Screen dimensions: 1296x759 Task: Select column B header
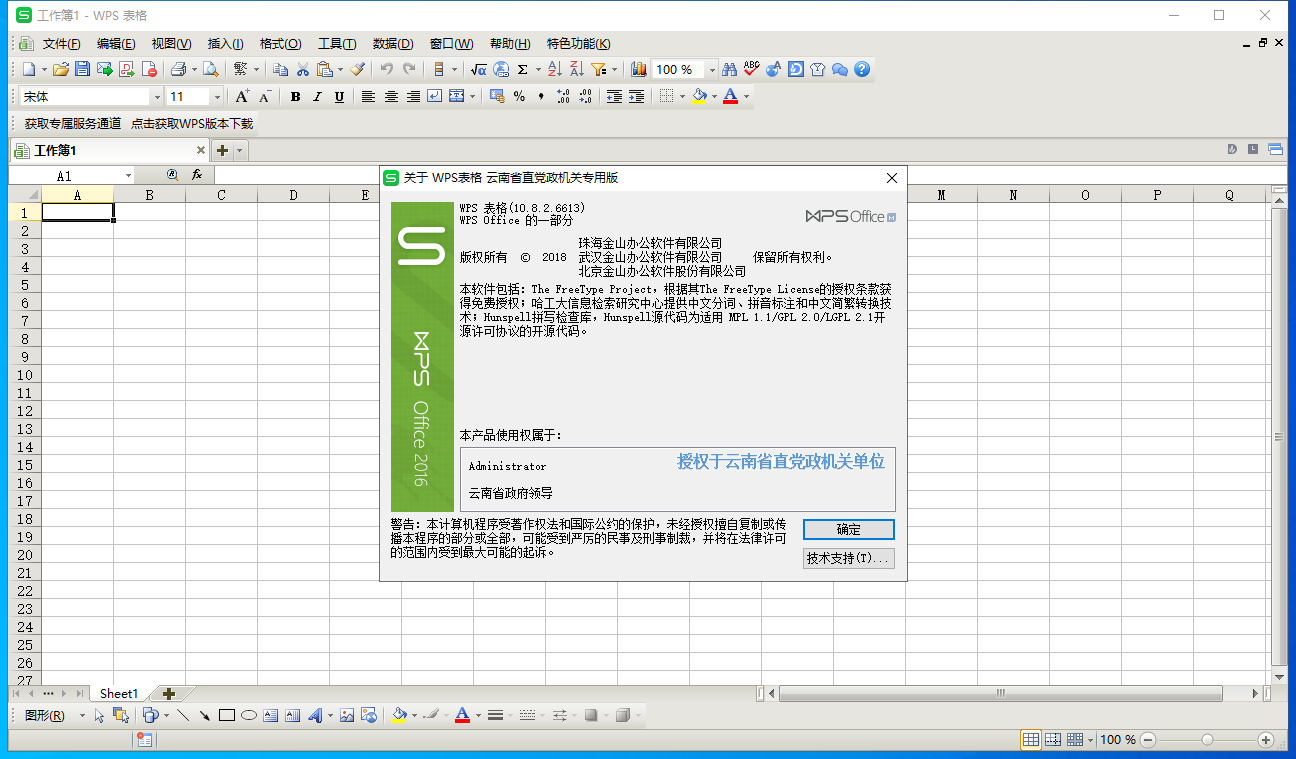click(x=149, y=195)
